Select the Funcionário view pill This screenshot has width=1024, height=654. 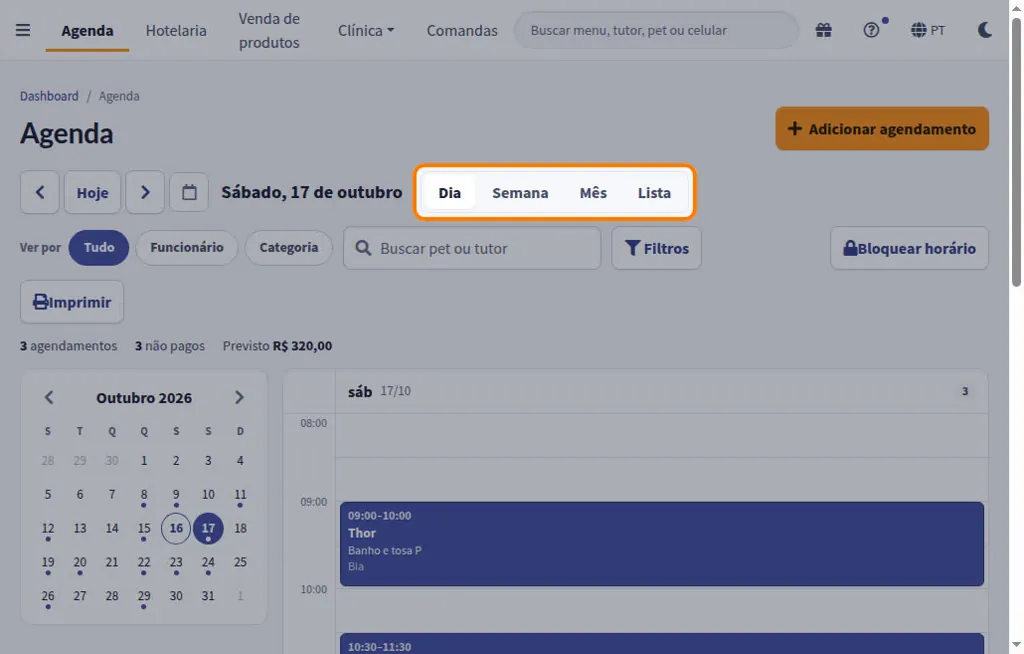point(187,248)
